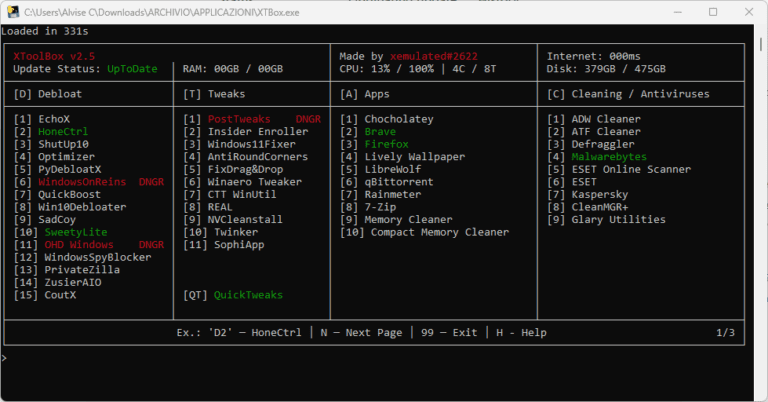Select CTT WinUtil entry
The height and width of the screenshot is (402, 768).
click(x=230, y=194)
